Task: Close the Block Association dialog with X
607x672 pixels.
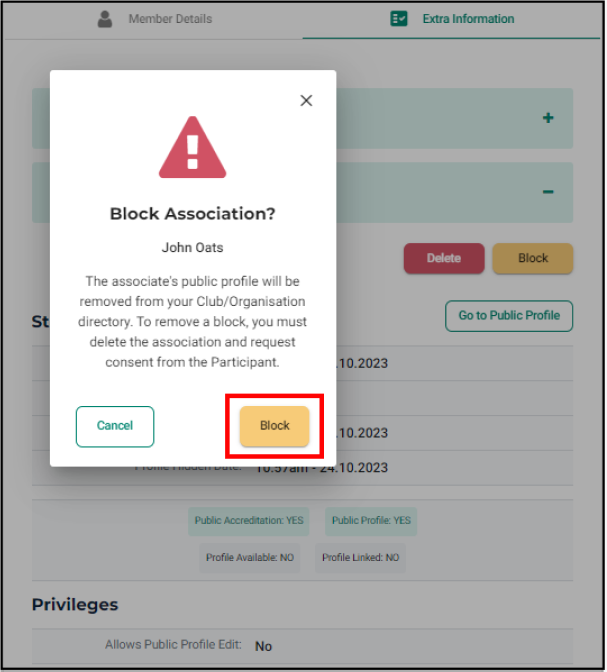Action: pos(306,101)
